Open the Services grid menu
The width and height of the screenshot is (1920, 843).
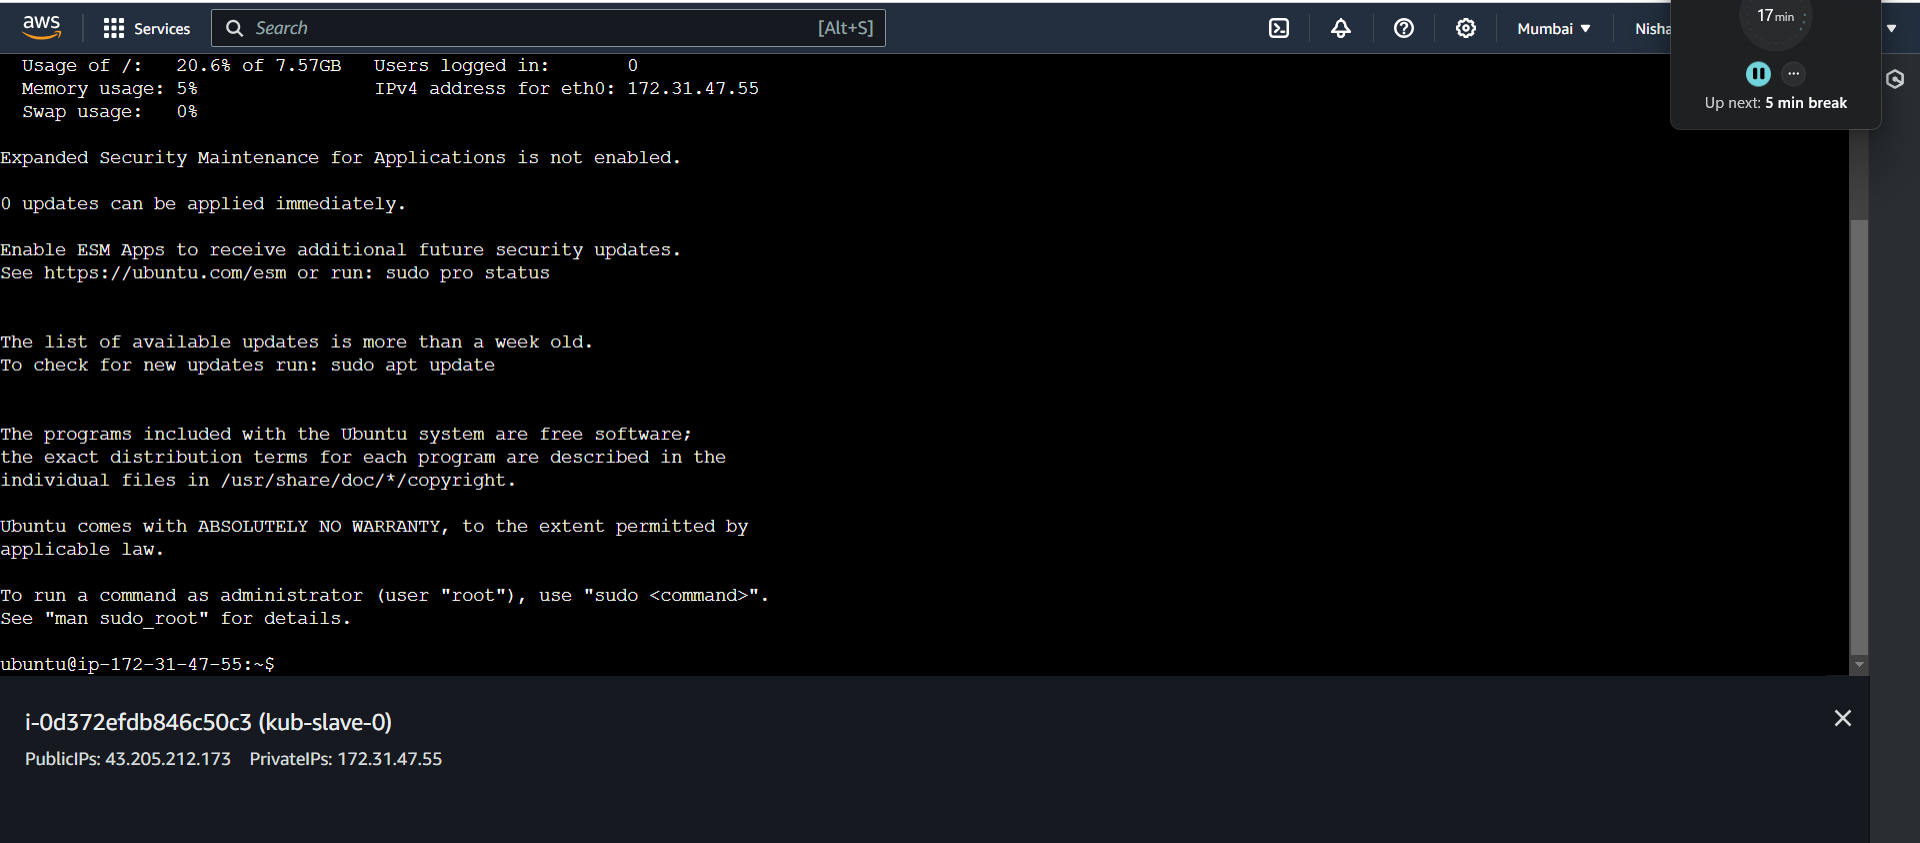(x=147, y=28)
